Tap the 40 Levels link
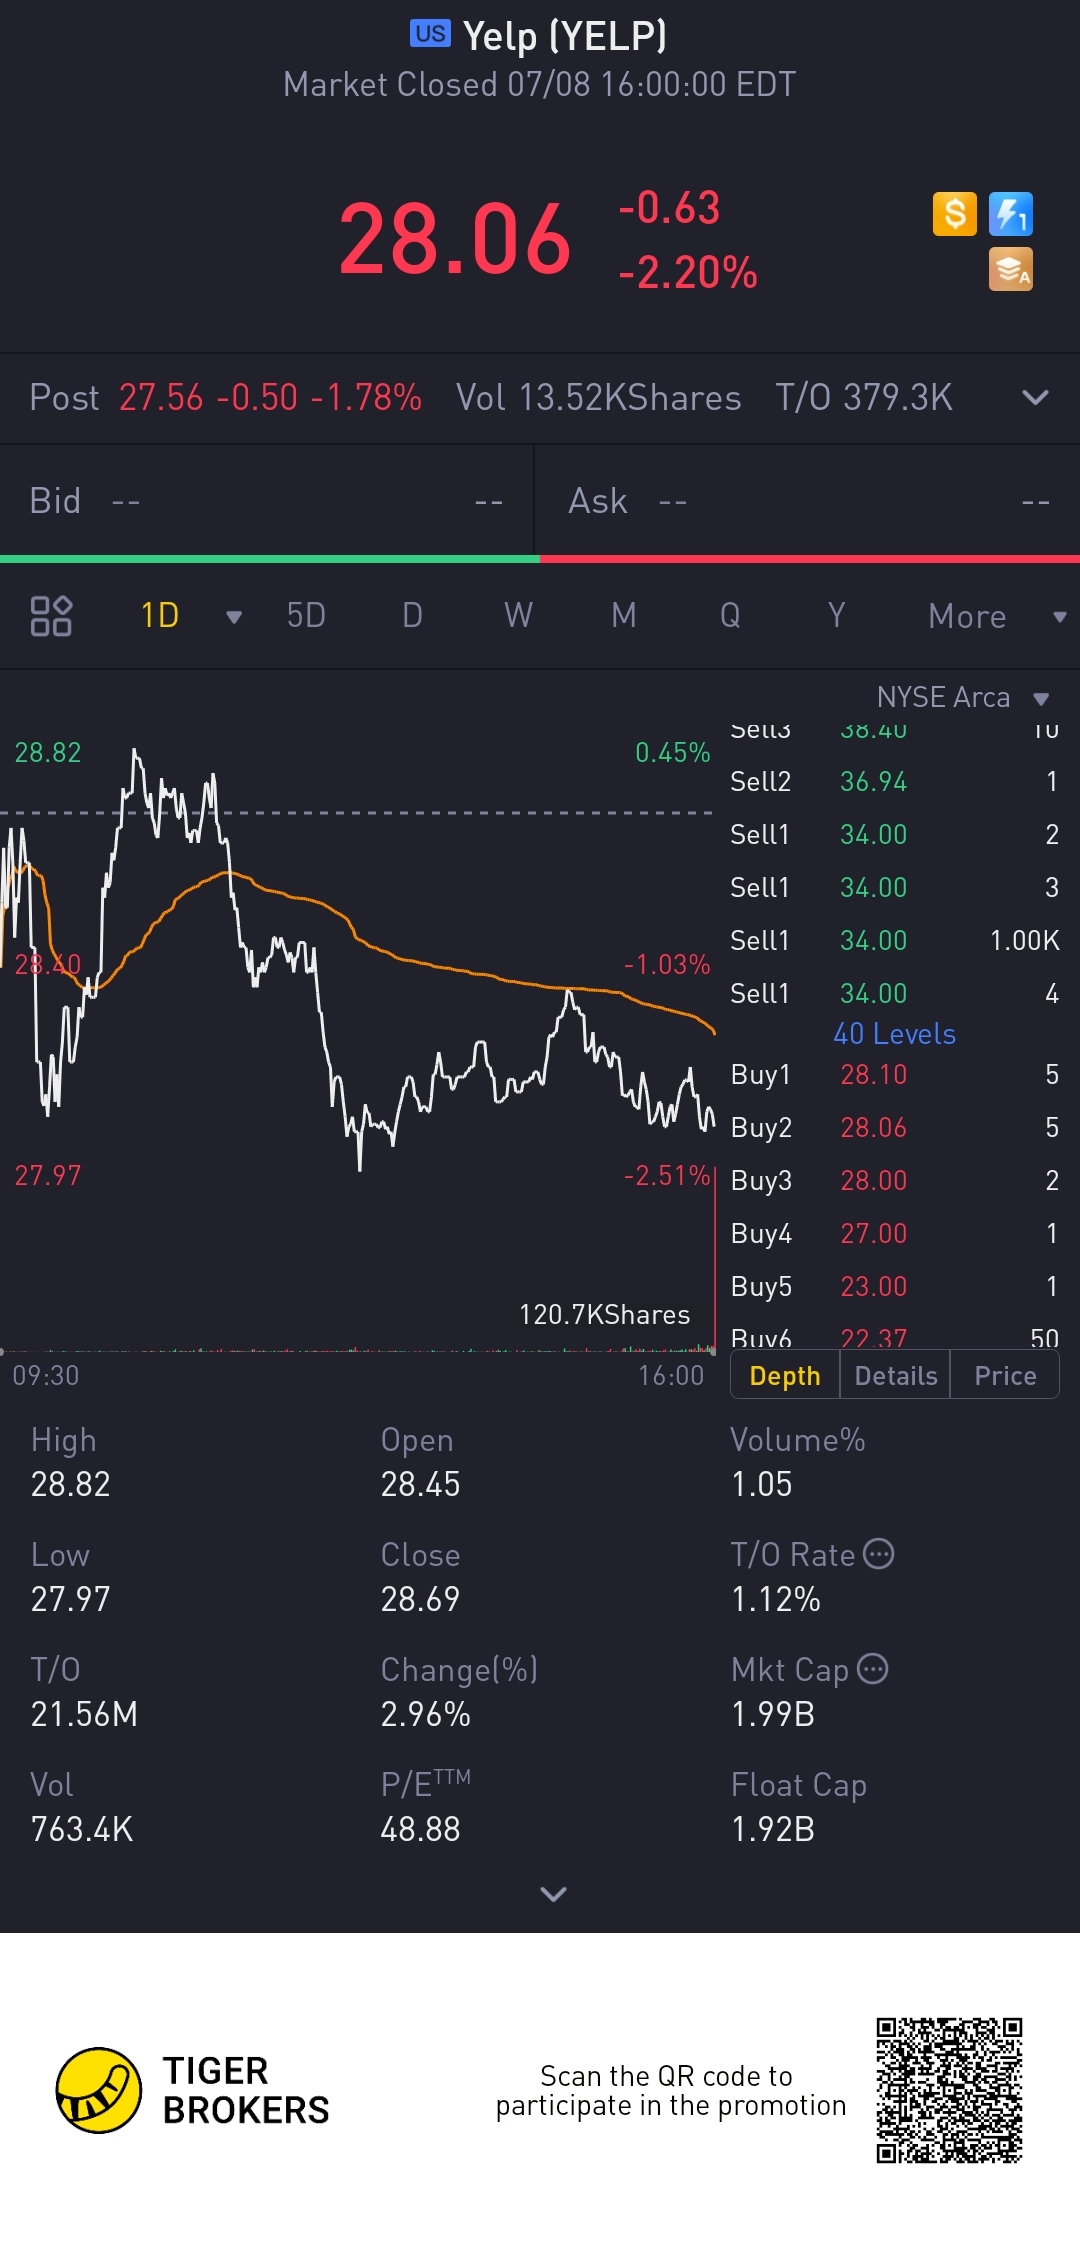 895,1034
